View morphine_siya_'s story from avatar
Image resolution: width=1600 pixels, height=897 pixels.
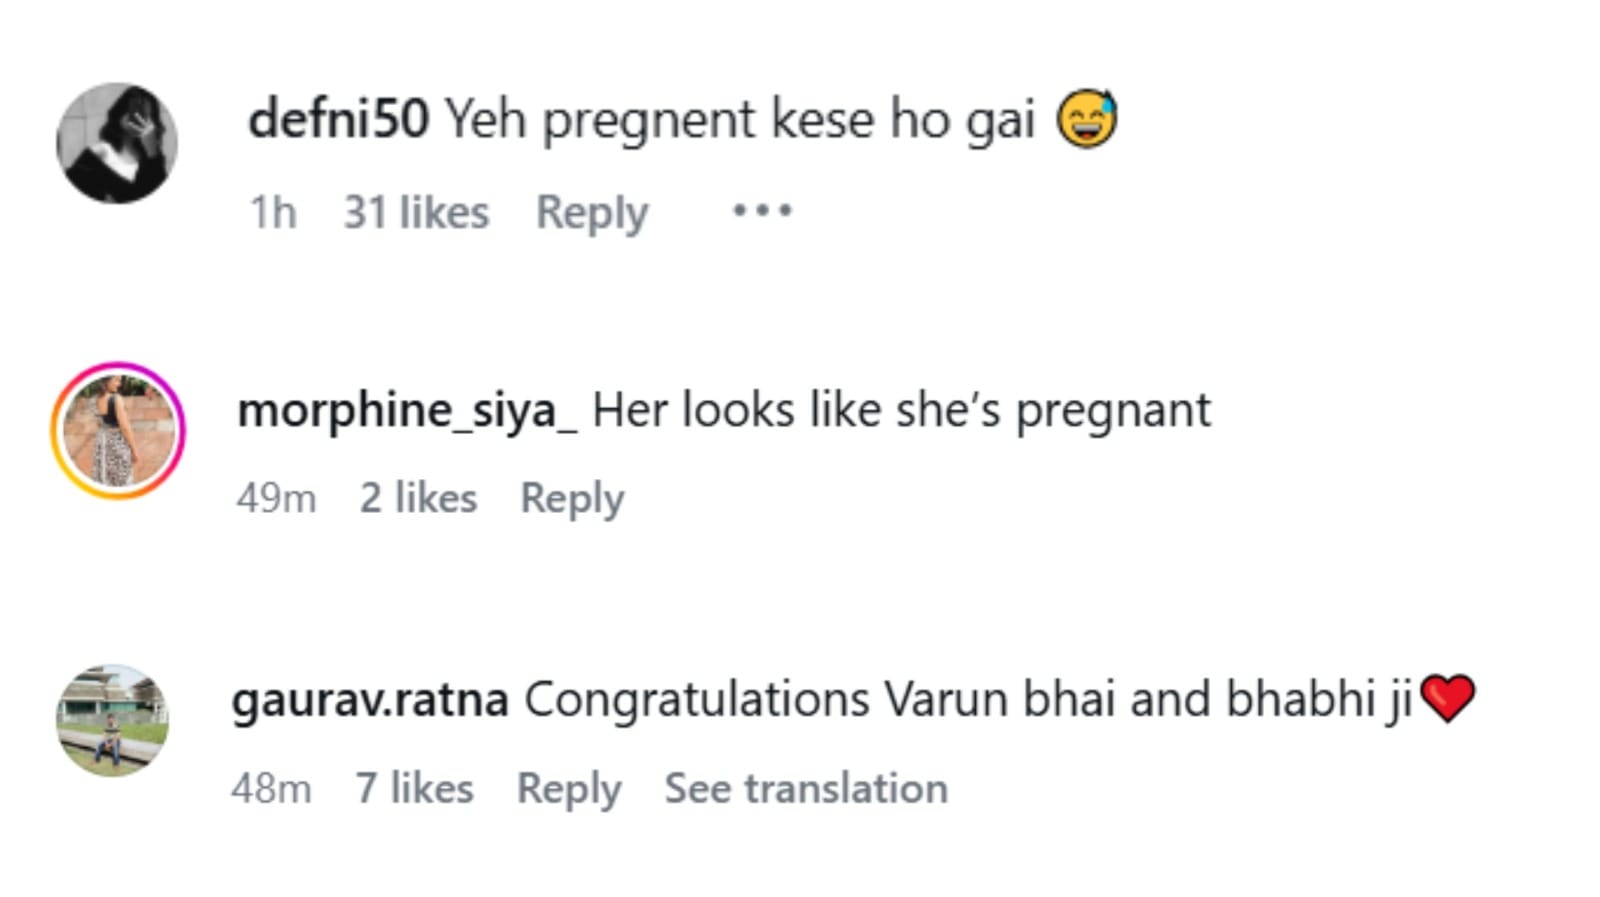[118, 430]
